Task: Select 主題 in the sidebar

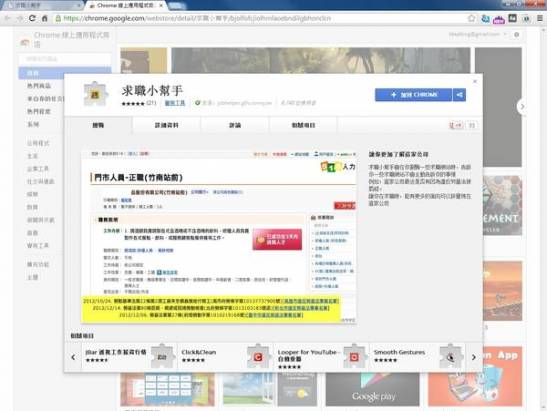Action: 33,277
